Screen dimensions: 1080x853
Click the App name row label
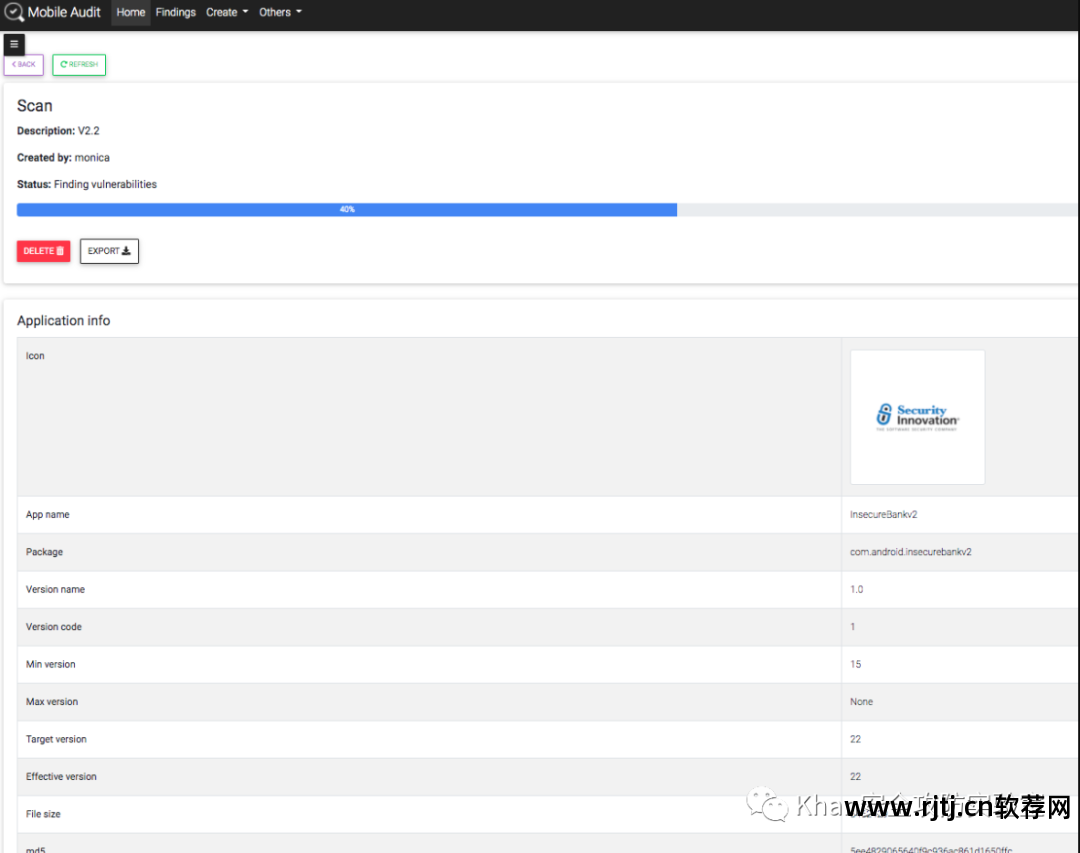pos(48,515)
